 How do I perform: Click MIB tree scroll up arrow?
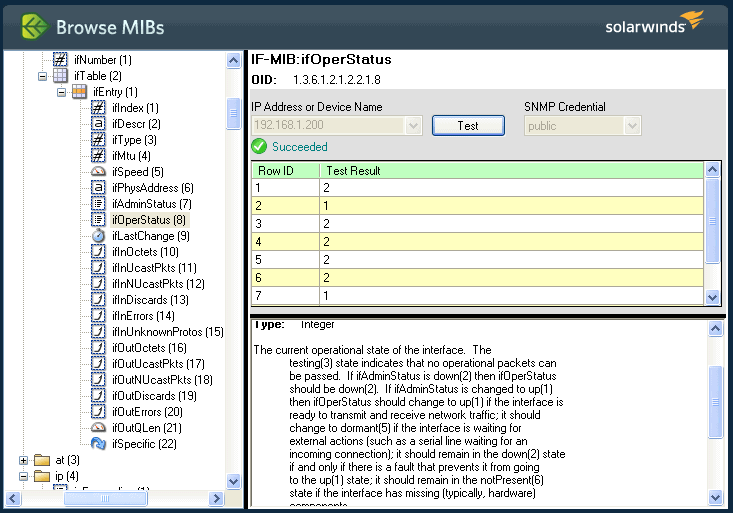(x=233, y=60)
